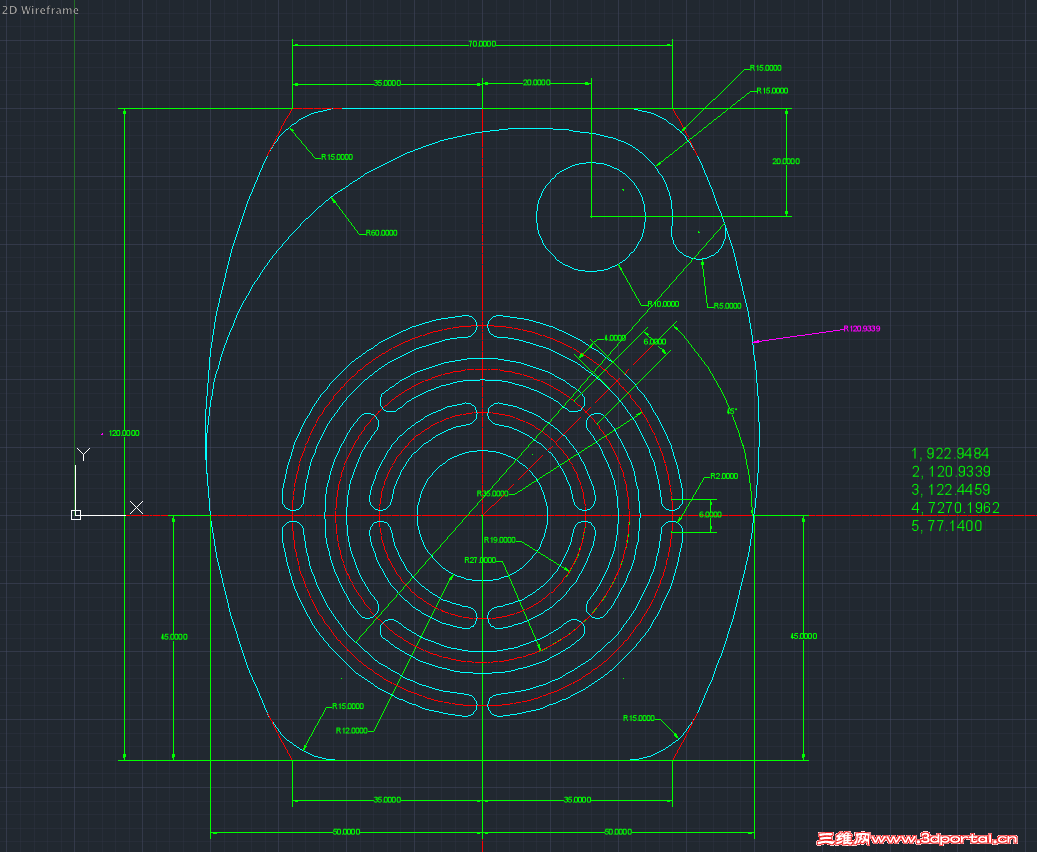Select the R19.0000 radius dimension label
Viewport: 1037px width, 852px height.
click(x=499, y=540)
